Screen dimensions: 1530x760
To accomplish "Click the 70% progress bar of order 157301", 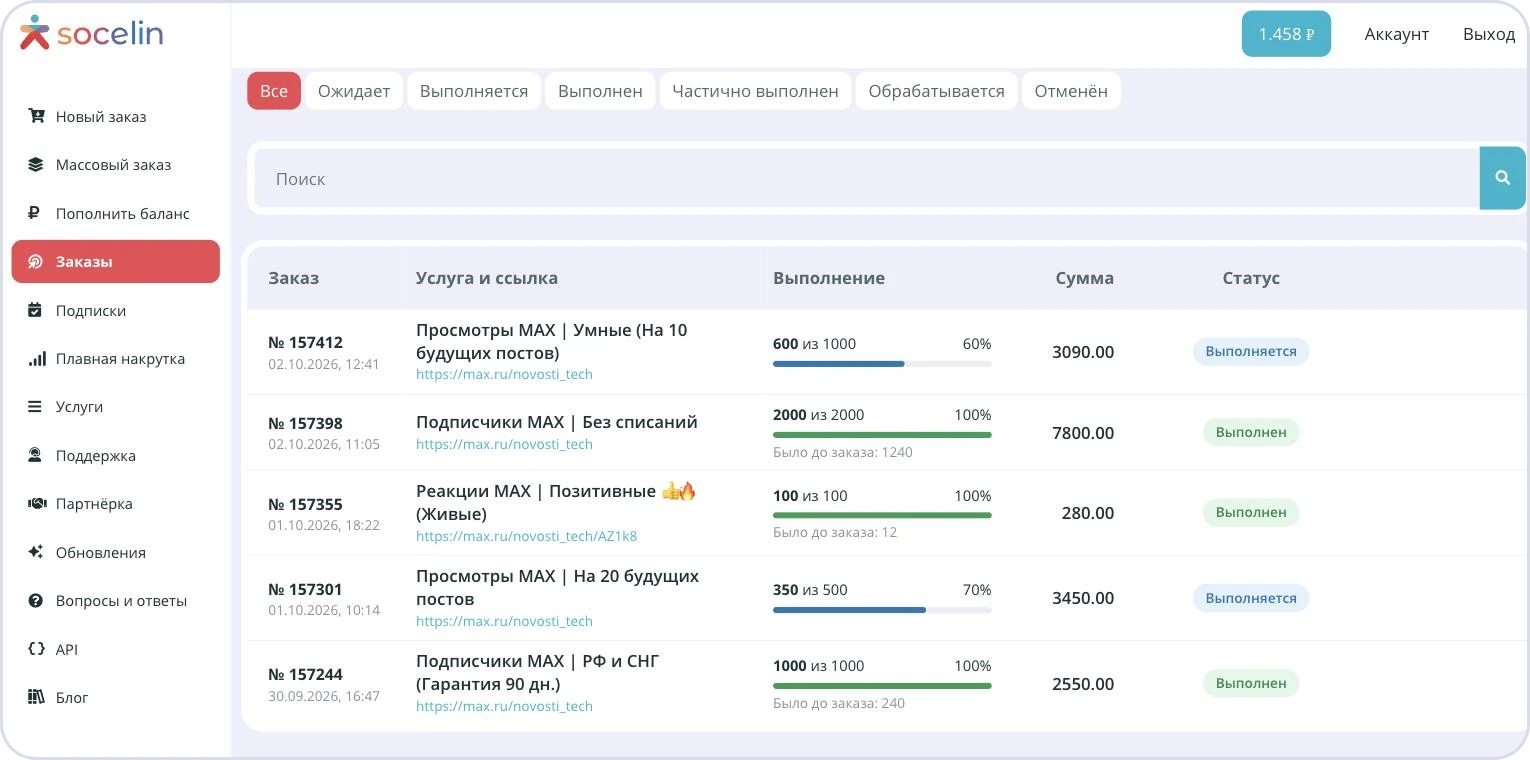I will coord(882,610).
